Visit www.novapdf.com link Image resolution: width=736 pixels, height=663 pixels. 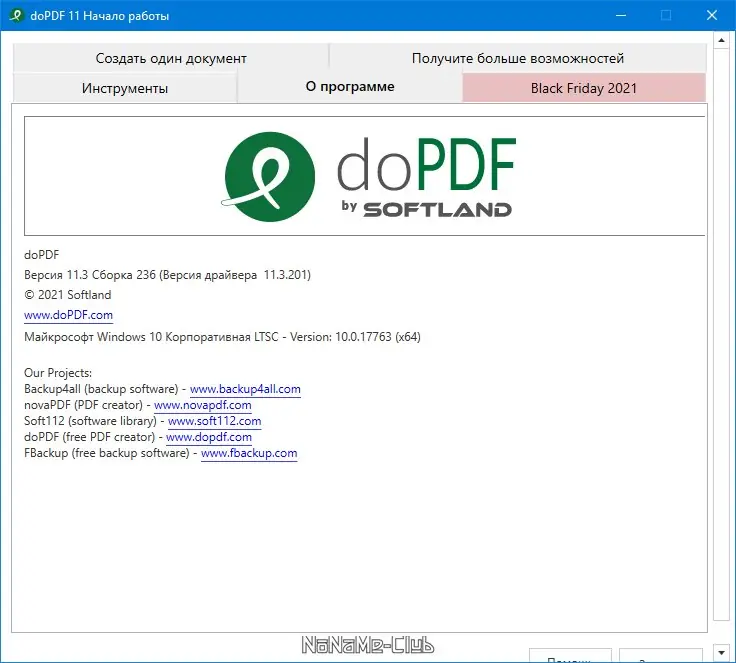coord(203,405)
